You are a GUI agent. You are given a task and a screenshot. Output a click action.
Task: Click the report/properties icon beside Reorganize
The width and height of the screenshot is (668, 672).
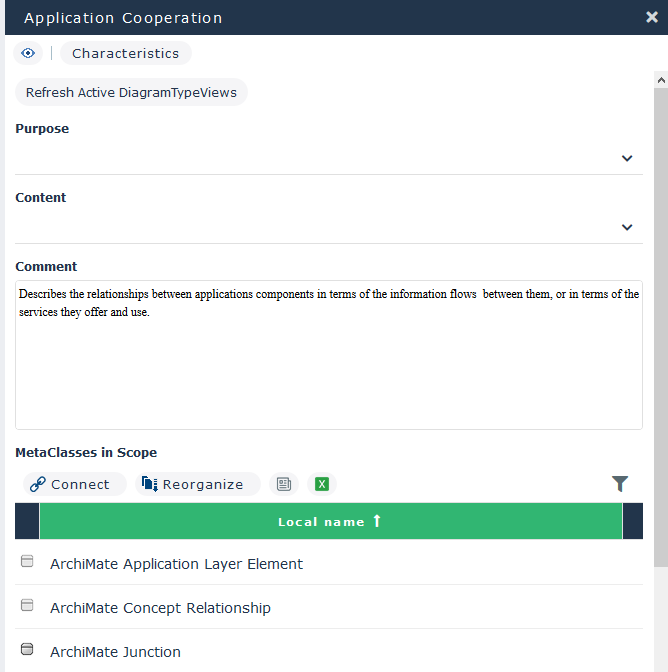[284, 484]
